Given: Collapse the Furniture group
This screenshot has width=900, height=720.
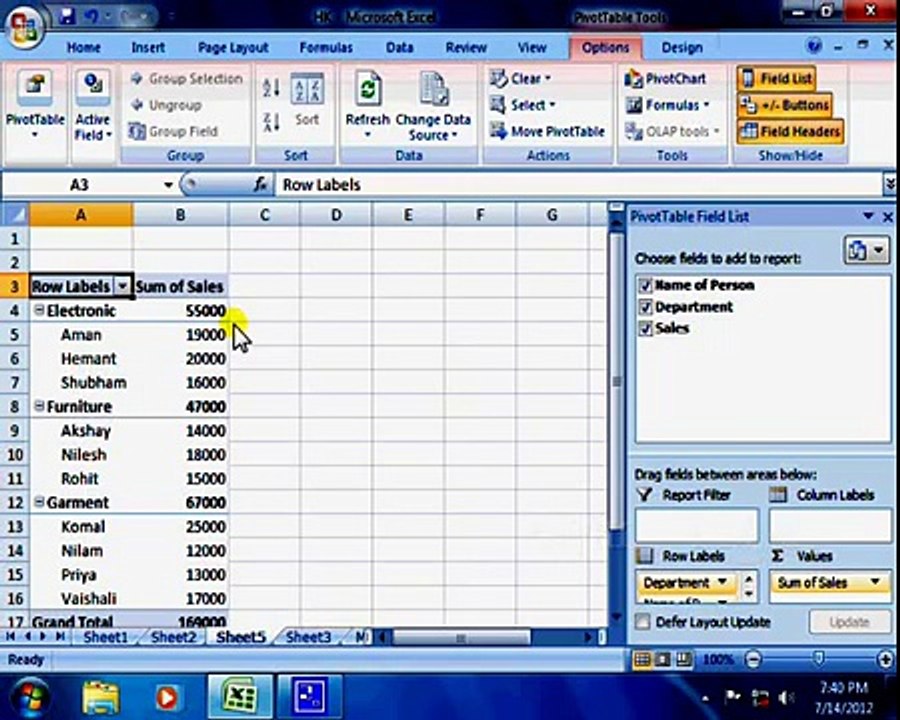Looking at the screenshot, I should pos(39,406).
